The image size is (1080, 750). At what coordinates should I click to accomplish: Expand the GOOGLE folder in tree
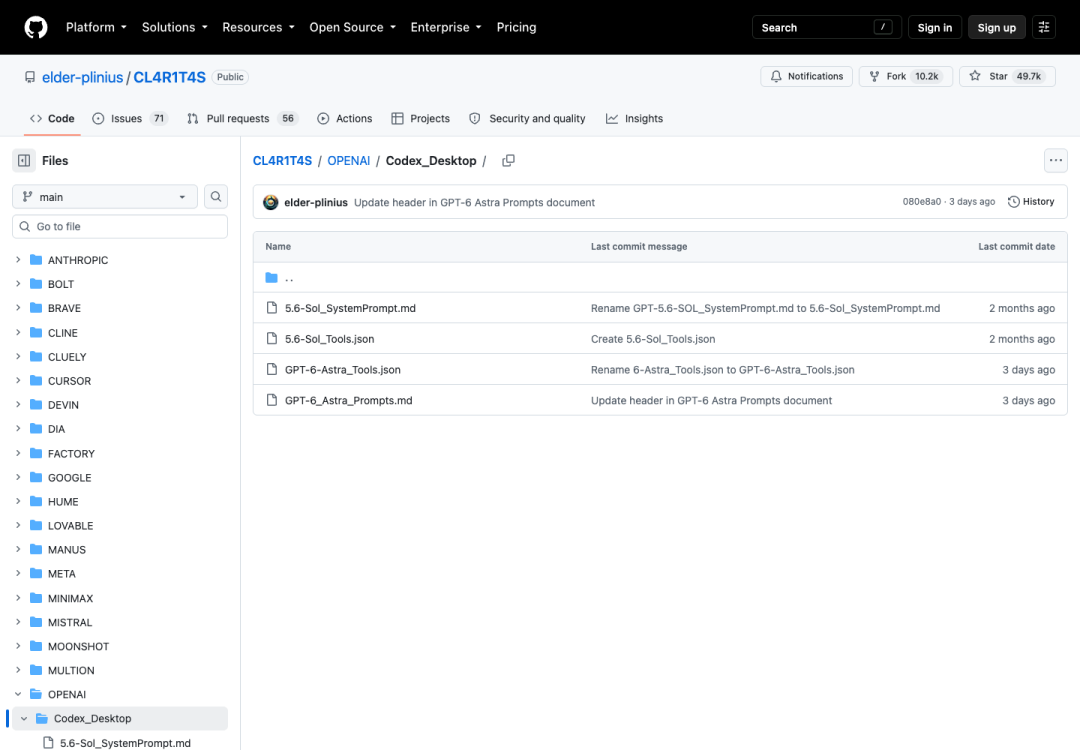[18, 477]
